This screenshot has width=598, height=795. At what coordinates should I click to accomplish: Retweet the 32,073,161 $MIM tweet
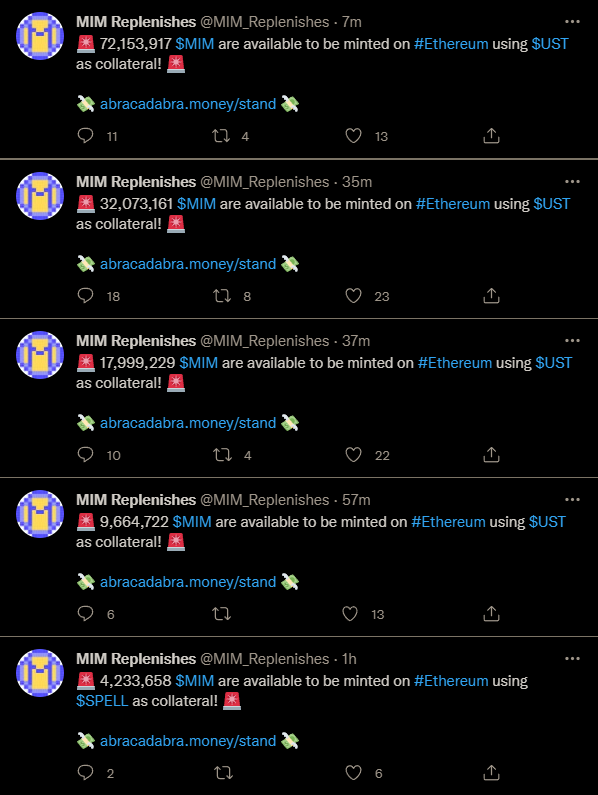click(x=222, y=296)
